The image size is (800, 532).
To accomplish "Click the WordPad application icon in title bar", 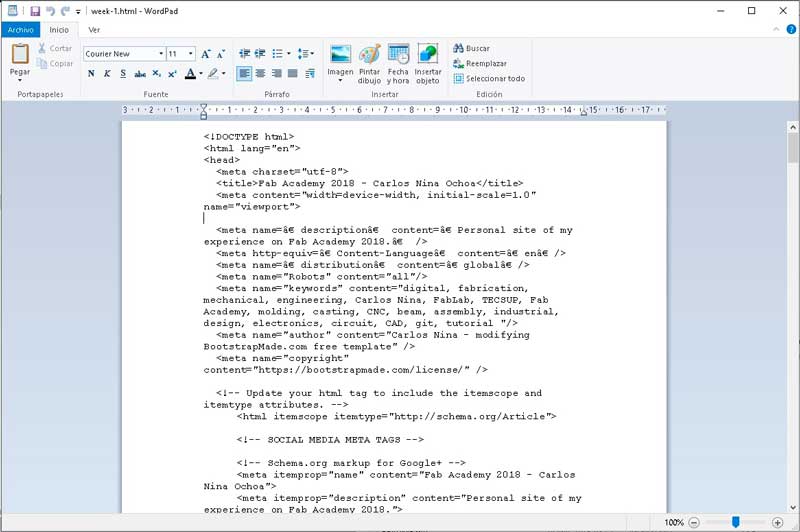I will [12, 10].
